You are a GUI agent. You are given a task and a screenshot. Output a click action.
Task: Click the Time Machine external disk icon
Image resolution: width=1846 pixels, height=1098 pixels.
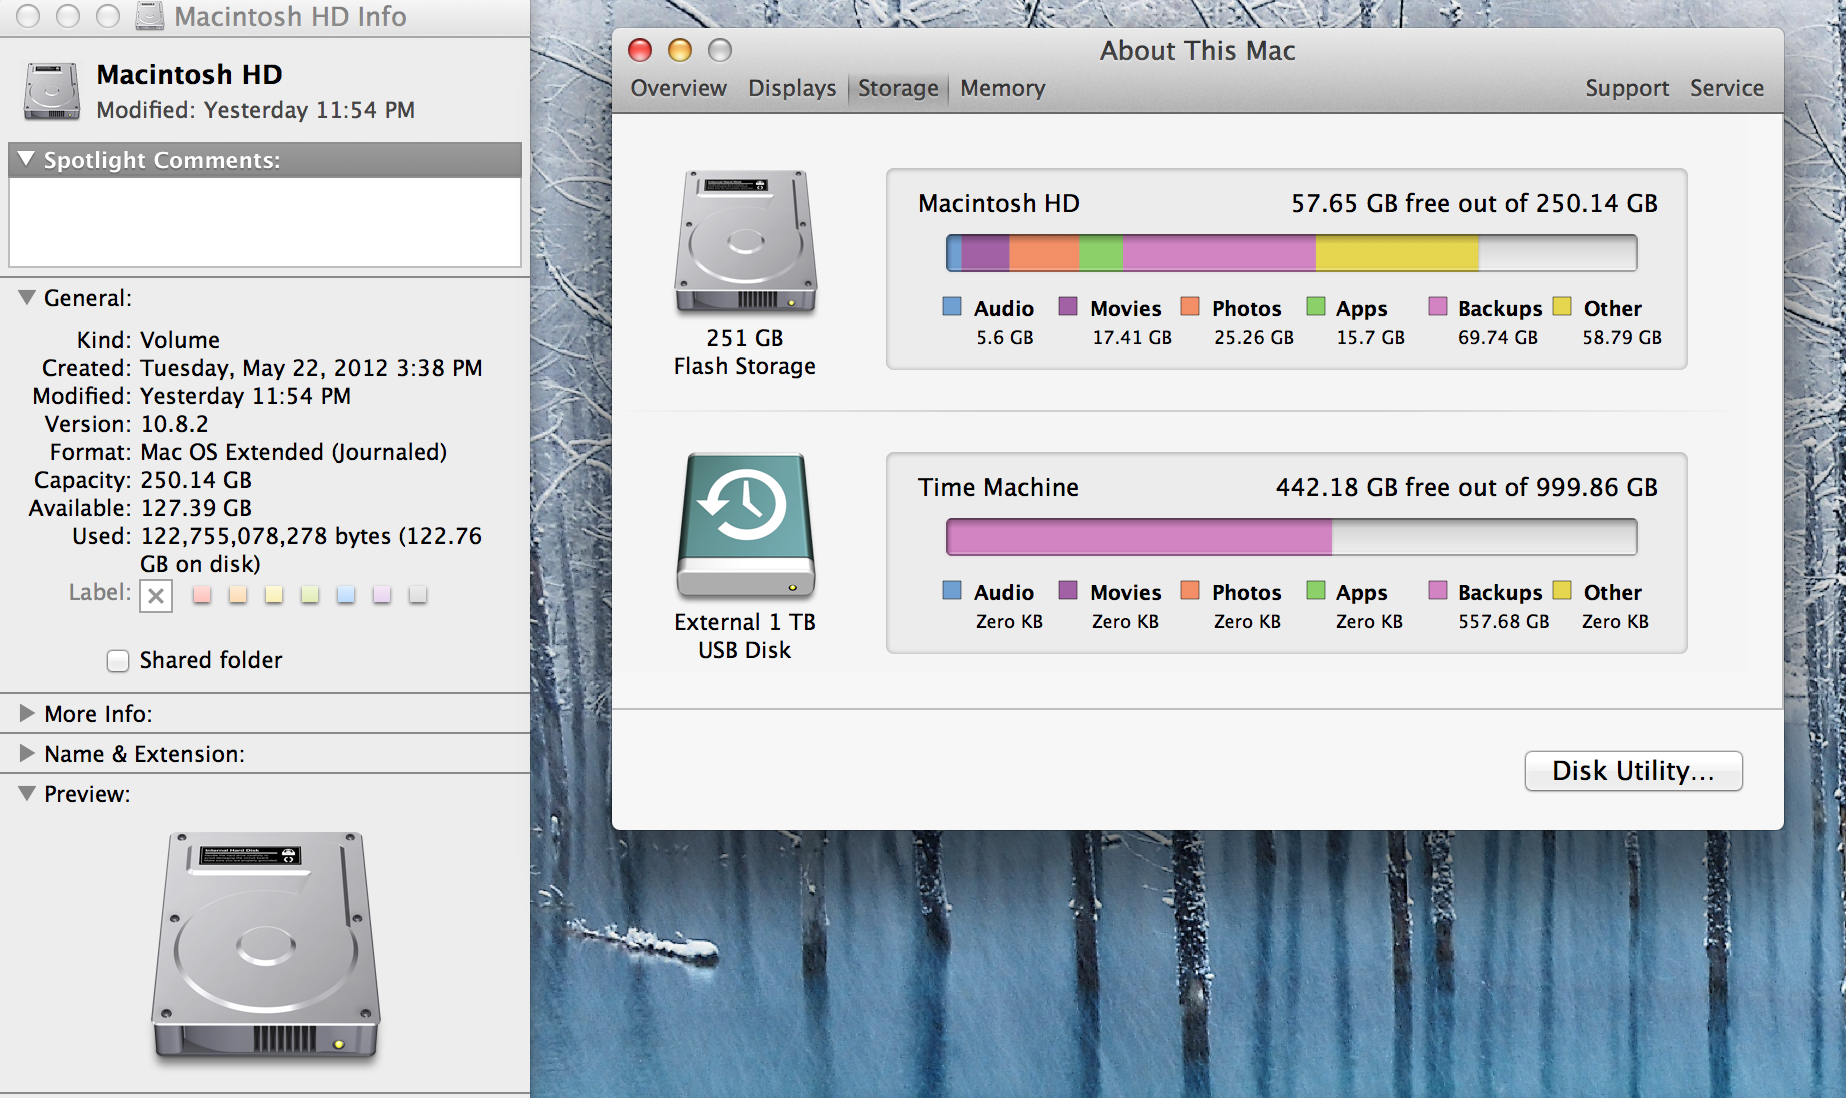tap(745, 526)
